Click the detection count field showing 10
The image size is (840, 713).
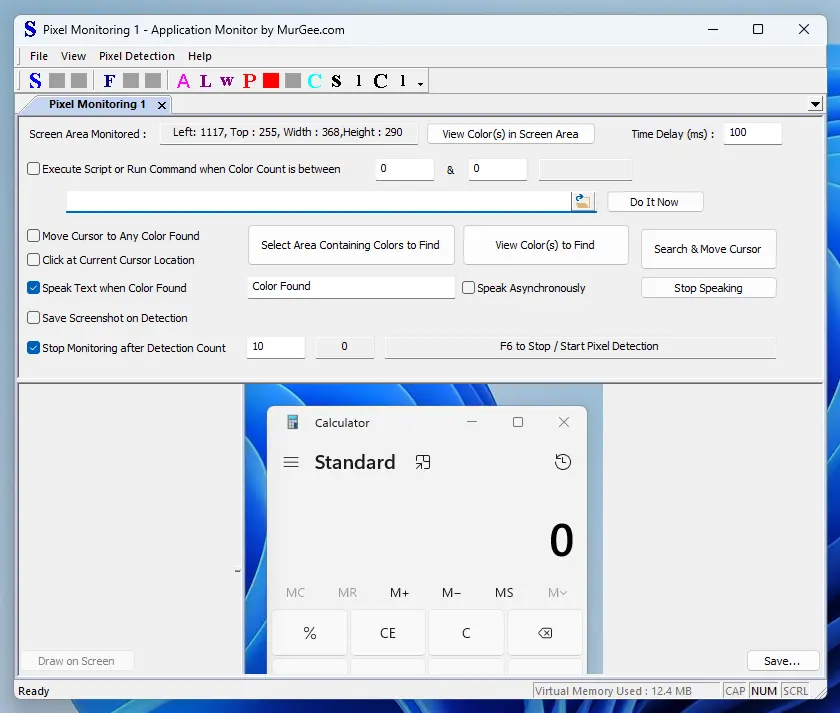point(276,347)
